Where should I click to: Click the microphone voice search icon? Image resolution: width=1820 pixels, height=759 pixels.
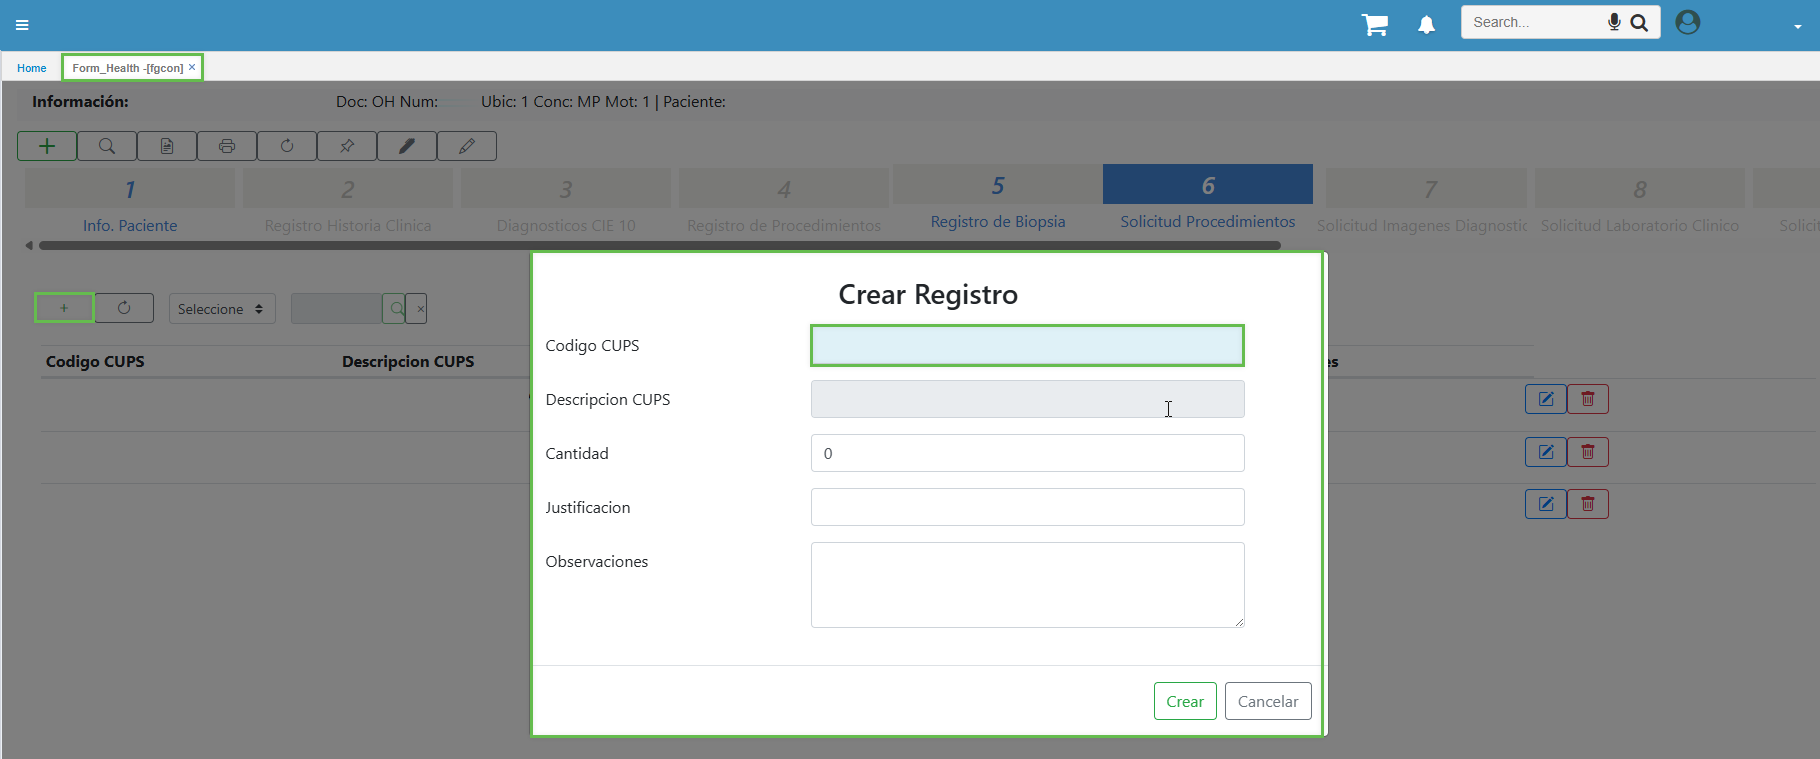pyautogui.click(x=1613, y=22)
